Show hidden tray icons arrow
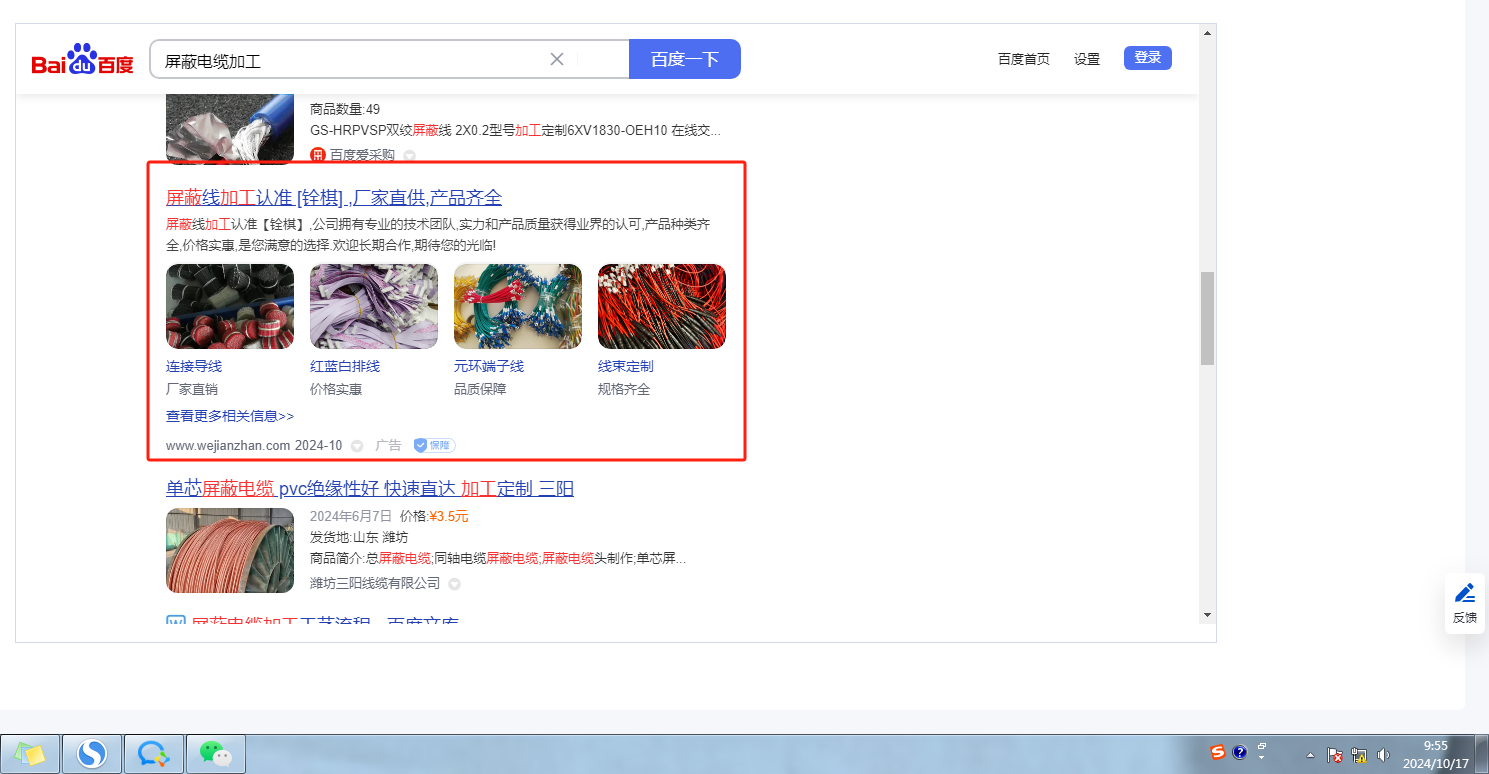Screen dimensions: 1489x774 point(1310,755)
